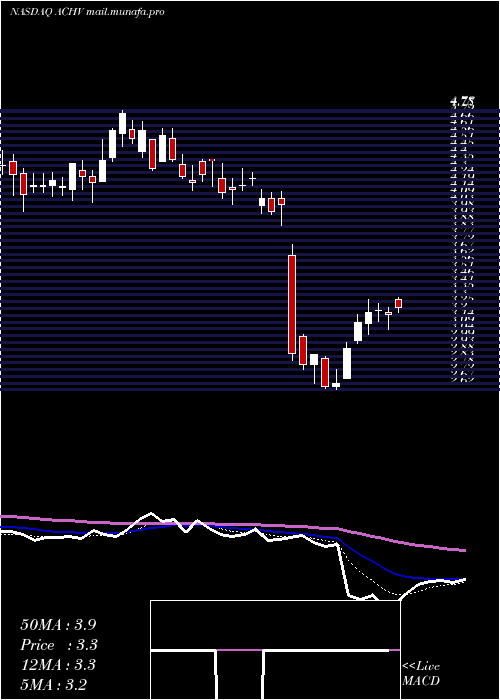Click the <<Live MACD label
The image size is (500, 700).
421,674
